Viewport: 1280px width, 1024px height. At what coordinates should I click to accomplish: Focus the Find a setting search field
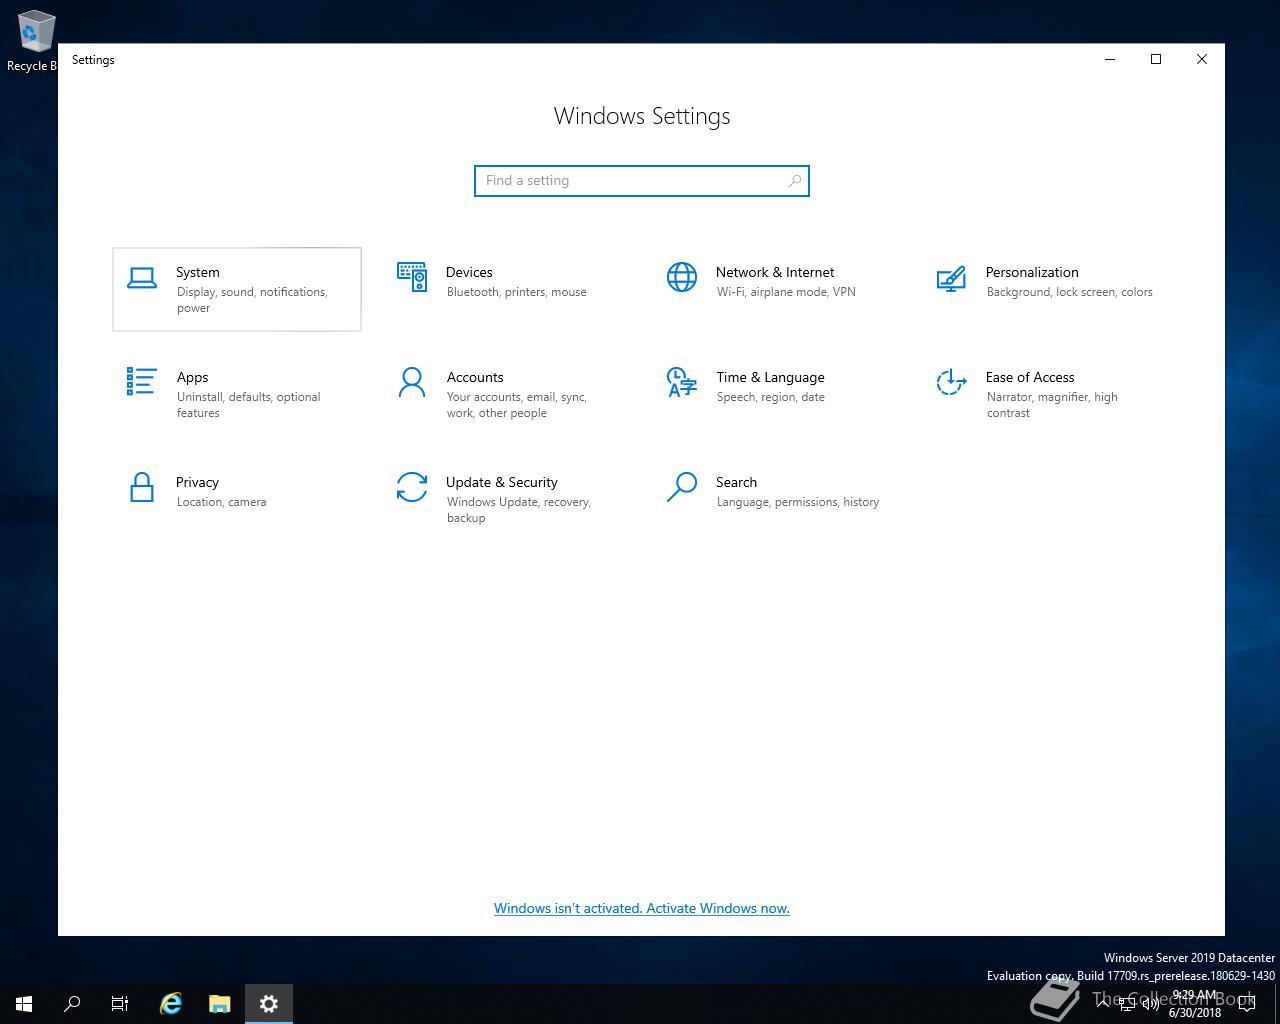[642, 181]
